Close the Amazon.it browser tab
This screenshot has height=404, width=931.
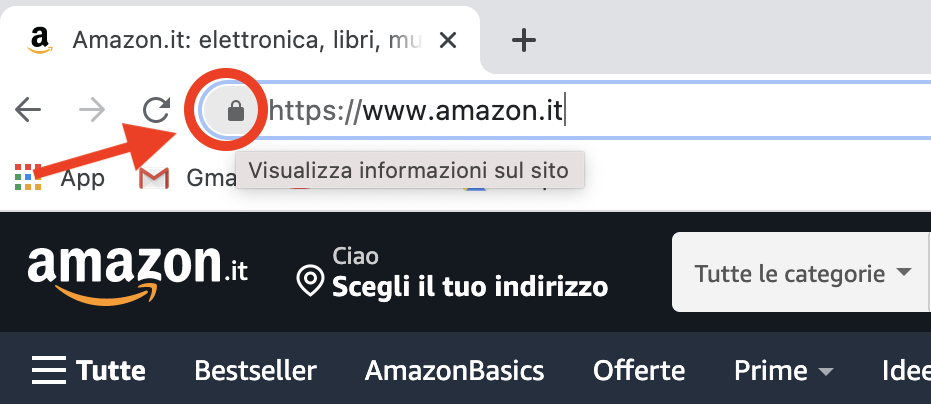click(x=449, y=40)
